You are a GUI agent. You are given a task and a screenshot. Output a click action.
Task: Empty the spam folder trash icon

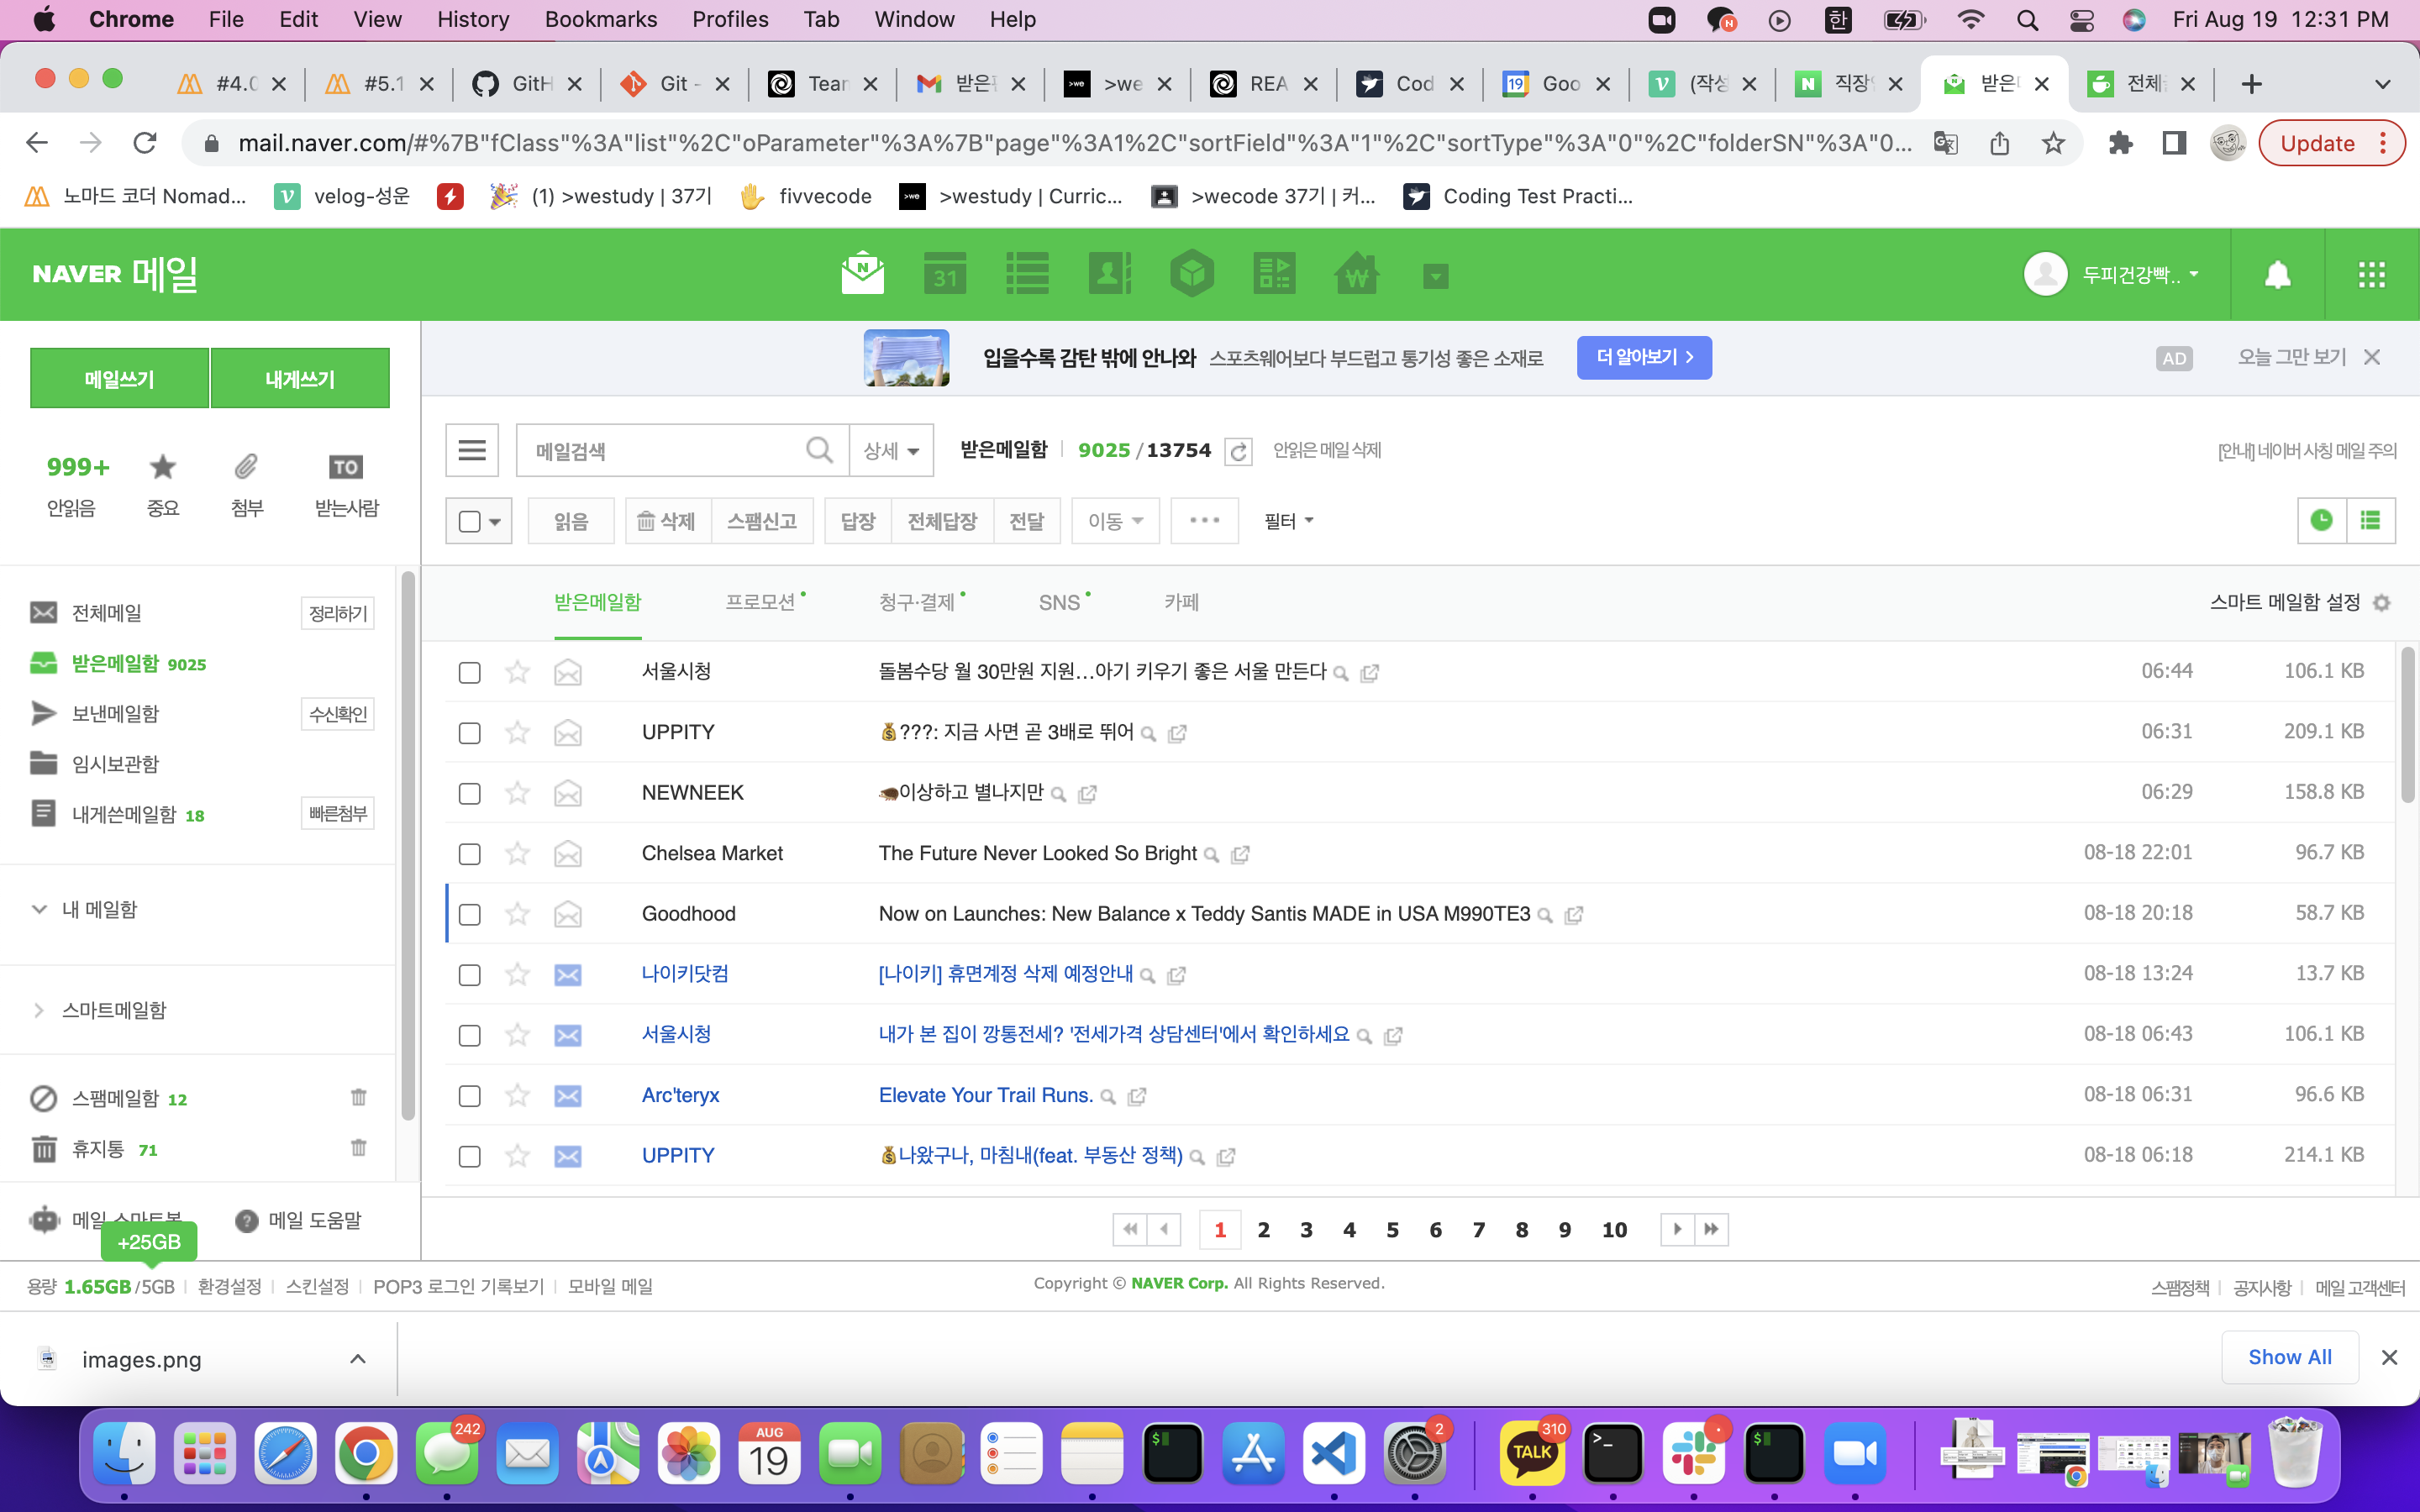coord(358,1097)
